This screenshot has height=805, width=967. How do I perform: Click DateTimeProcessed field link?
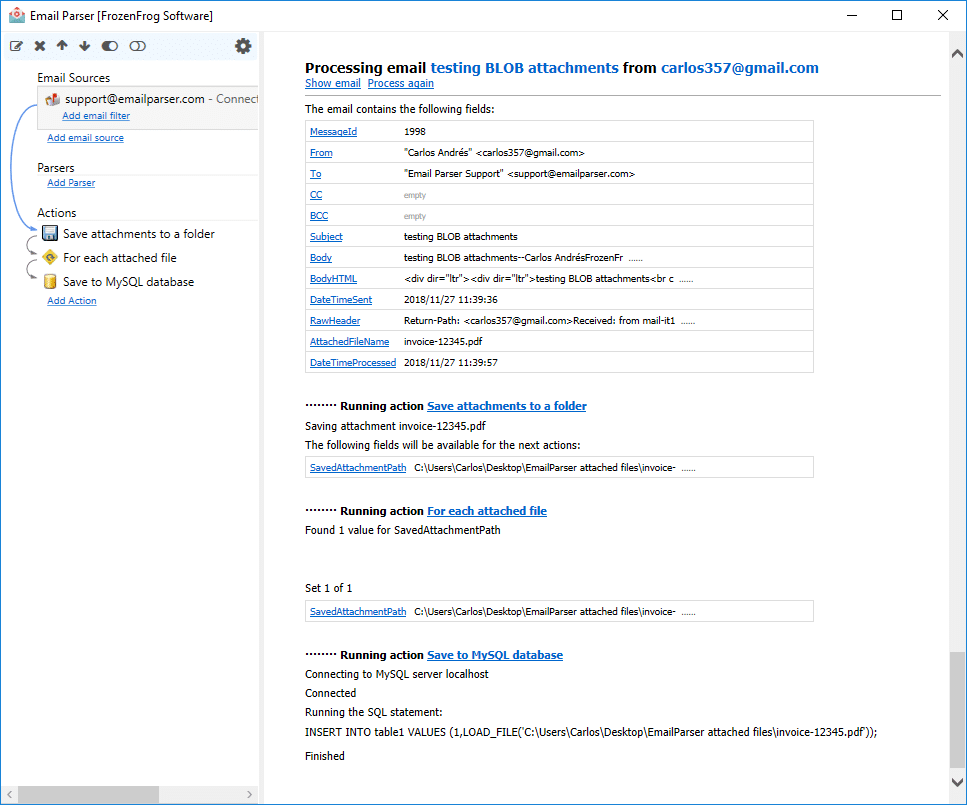click(x=353, y=362)
